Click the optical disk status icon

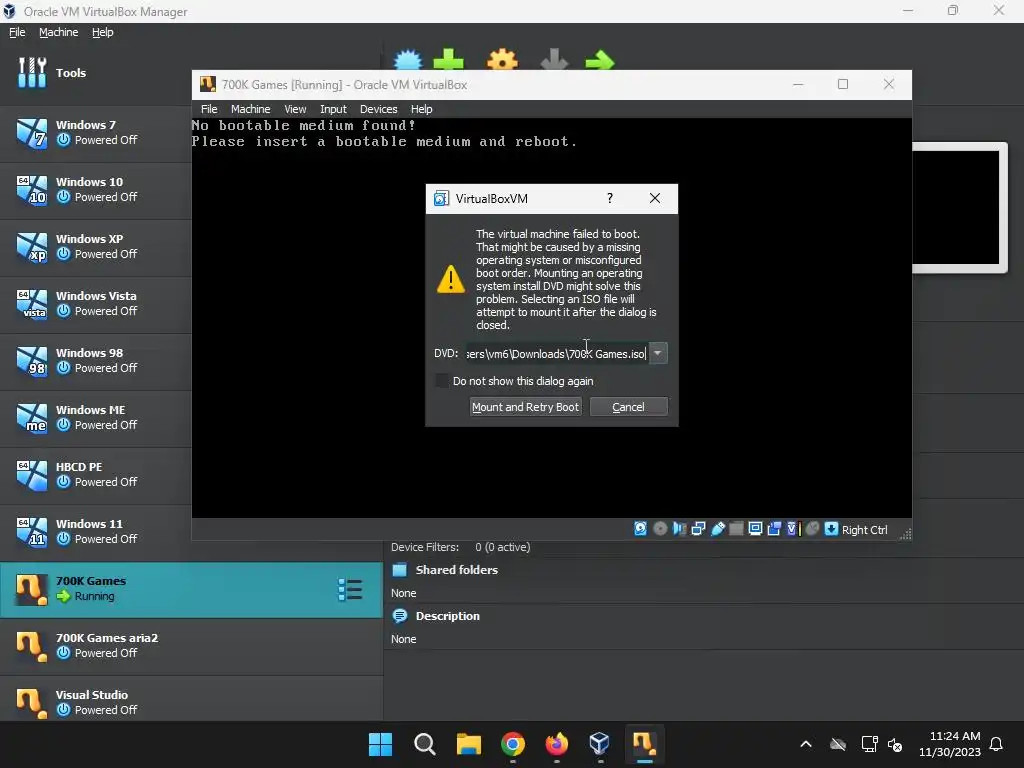660,529
